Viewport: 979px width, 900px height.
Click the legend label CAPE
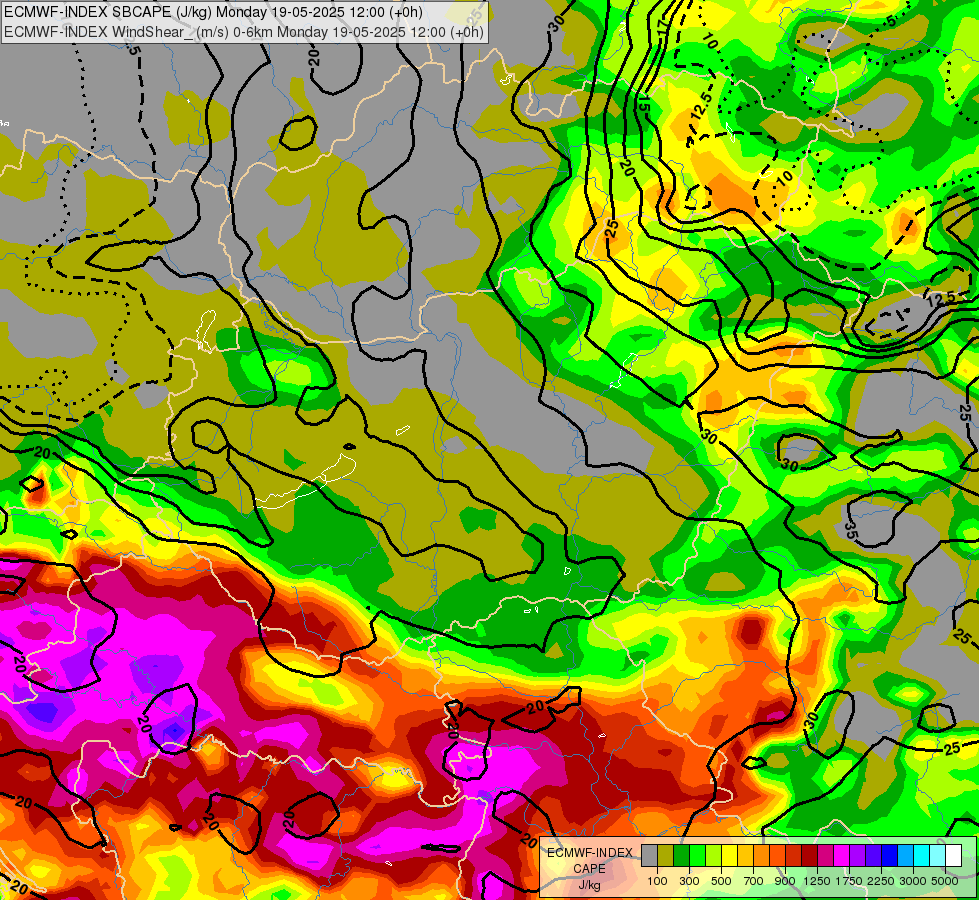[589, 869]
